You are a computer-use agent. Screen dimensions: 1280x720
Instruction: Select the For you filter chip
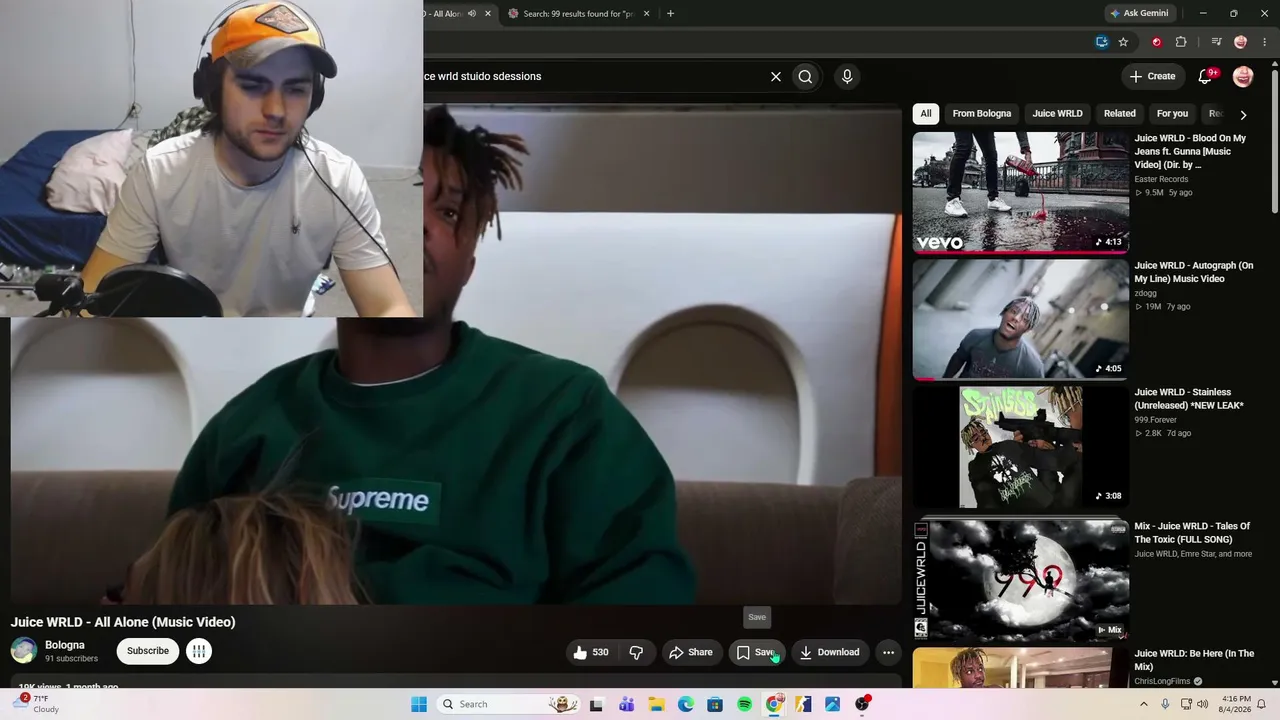point(1172,114)
